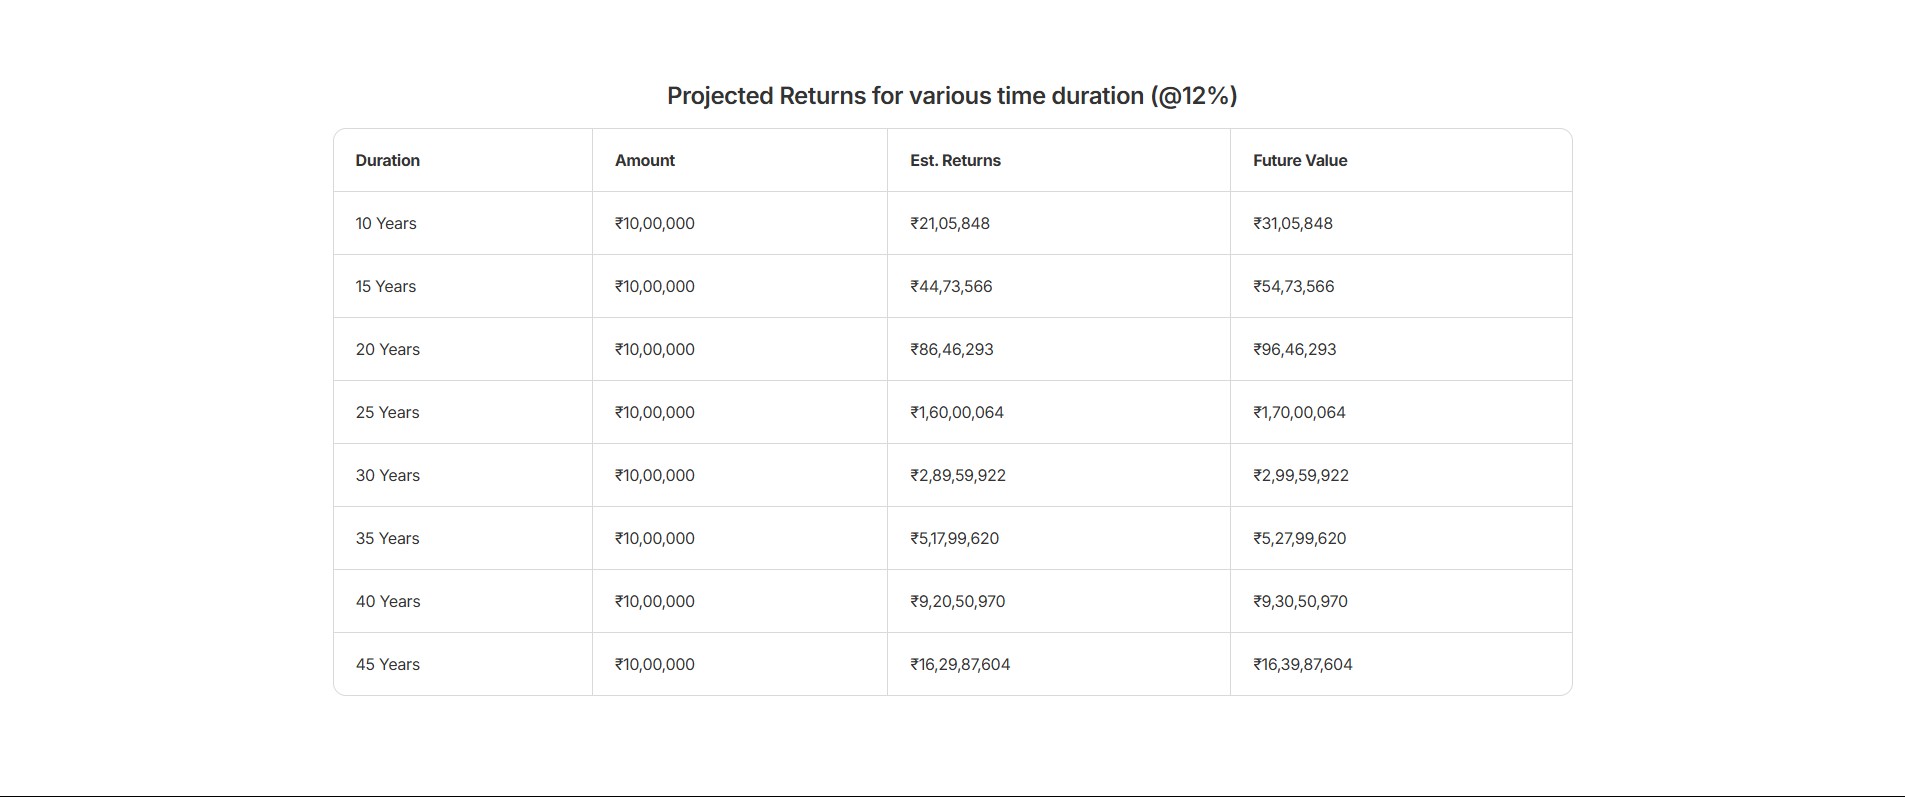
Task: Select the 45 Years duration cell
Action: pos(388,664)
